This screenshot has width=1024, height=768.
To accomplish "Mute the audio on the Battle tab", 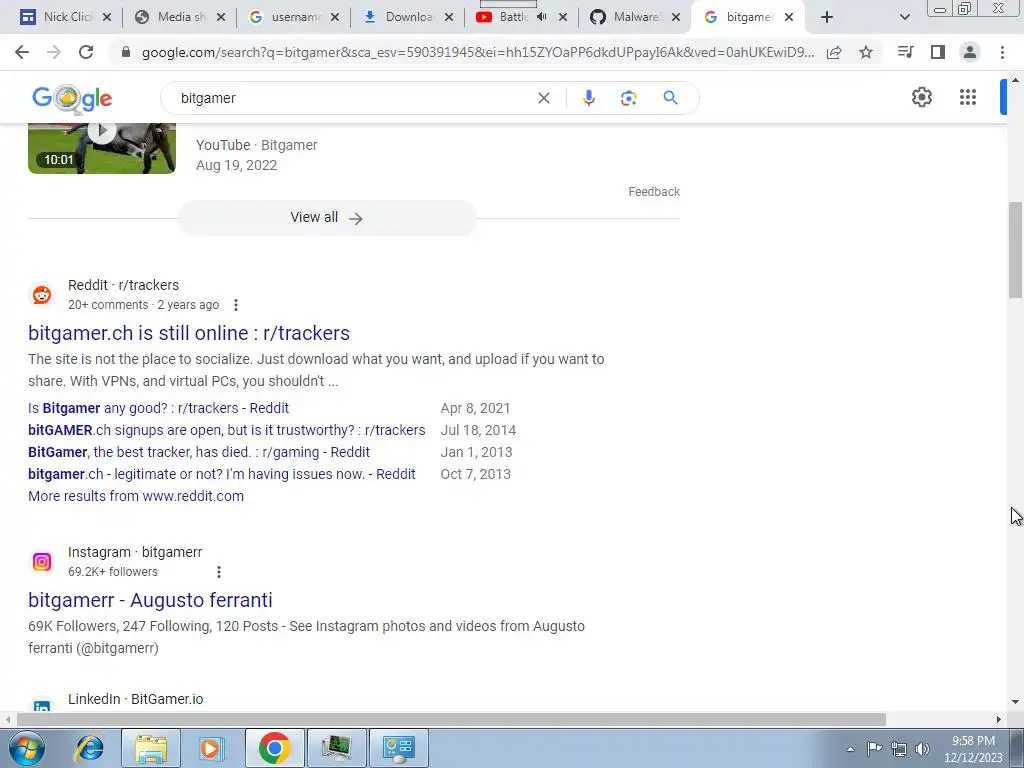I will point(541,17).
